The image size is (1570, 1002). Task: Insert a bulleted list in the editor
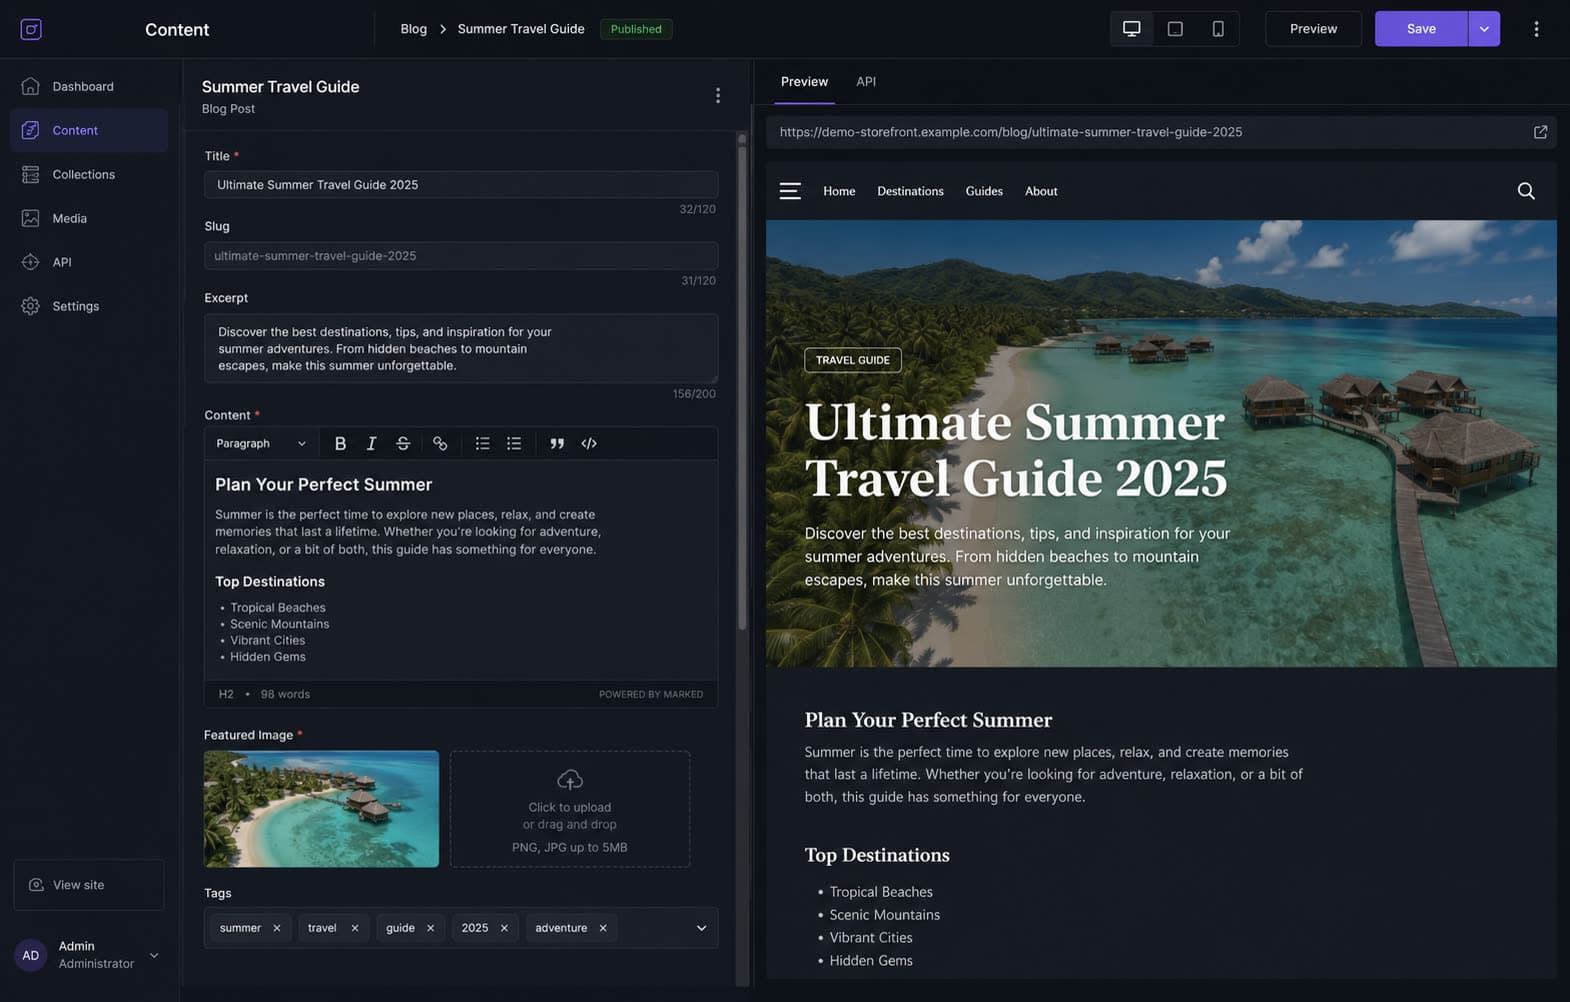[x=482, y=443]
